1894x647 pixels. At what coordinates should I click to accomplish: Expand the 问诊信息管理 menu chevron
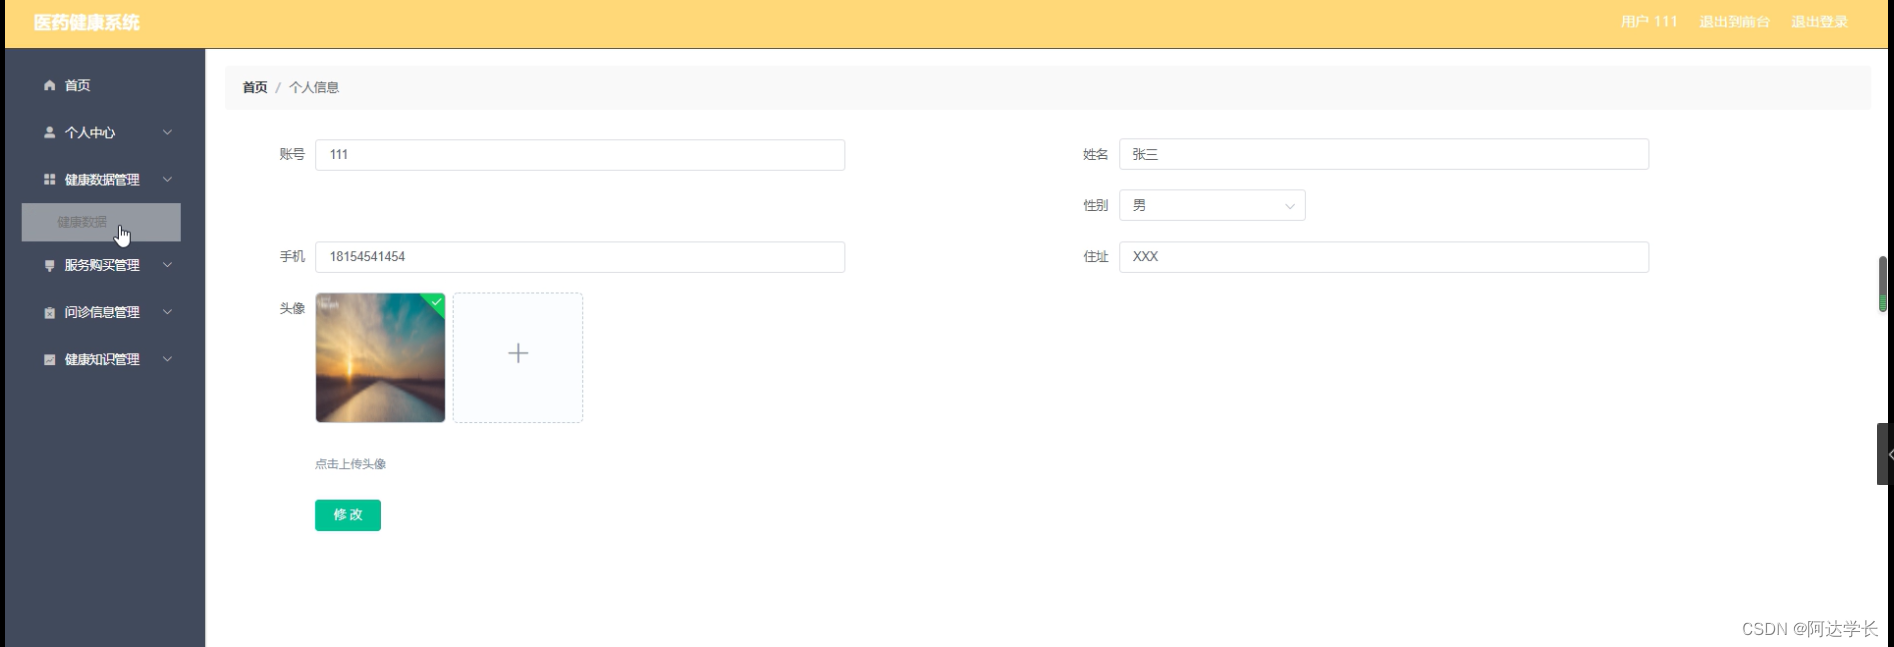tap(167, 312)
